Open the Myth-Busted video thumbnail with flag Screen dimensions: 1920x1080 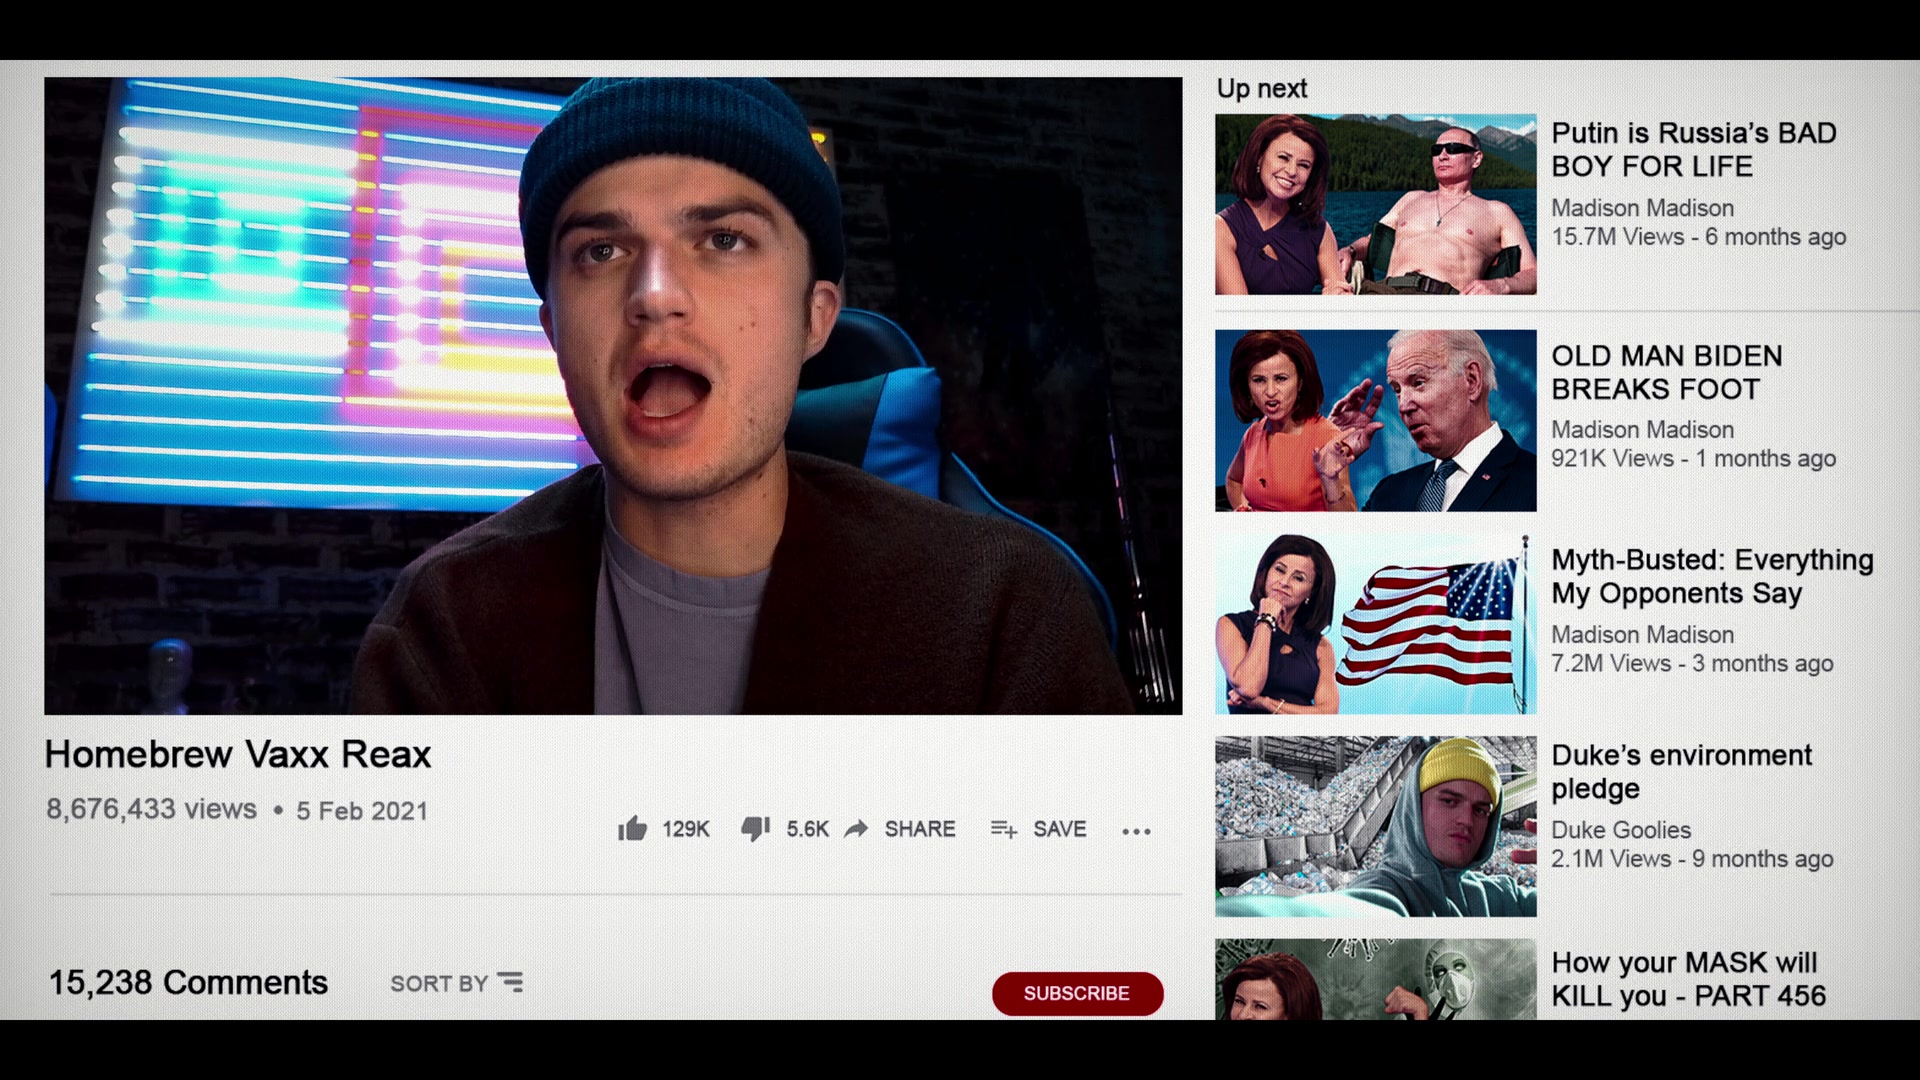click(1375, 624)
